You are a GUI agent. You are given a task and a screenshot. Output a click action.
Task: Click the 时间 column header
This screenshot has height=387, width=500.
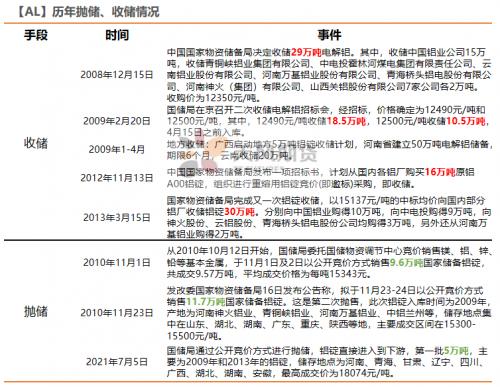point(117,35)
